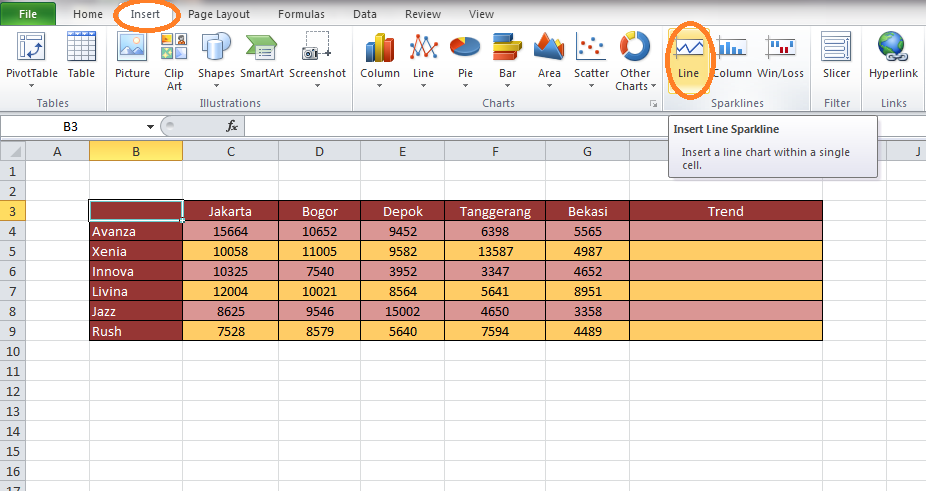
Task: Insert a Hyperlink
Action: pyautogui.click(x=893, y=56)
